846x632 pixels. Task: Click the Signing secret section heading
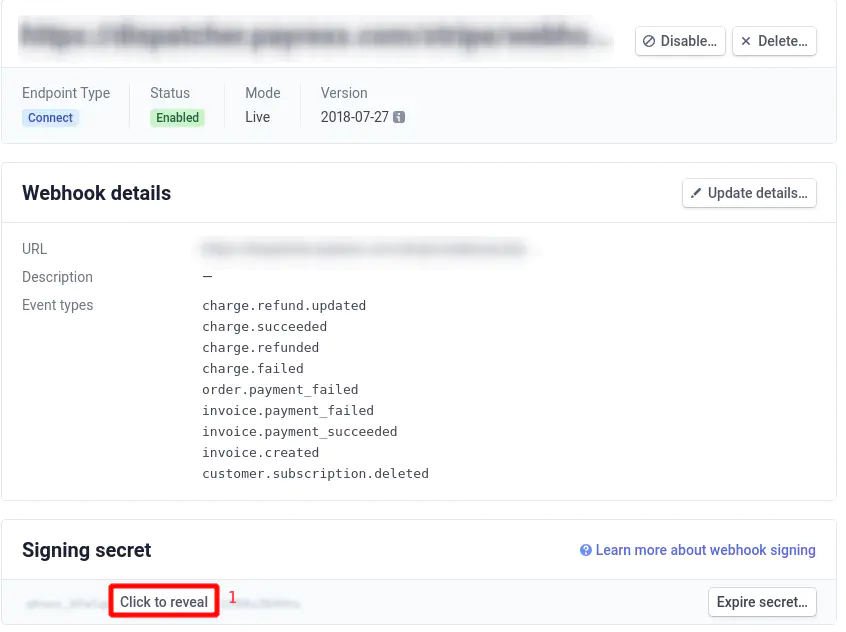[x=87, y=550]
